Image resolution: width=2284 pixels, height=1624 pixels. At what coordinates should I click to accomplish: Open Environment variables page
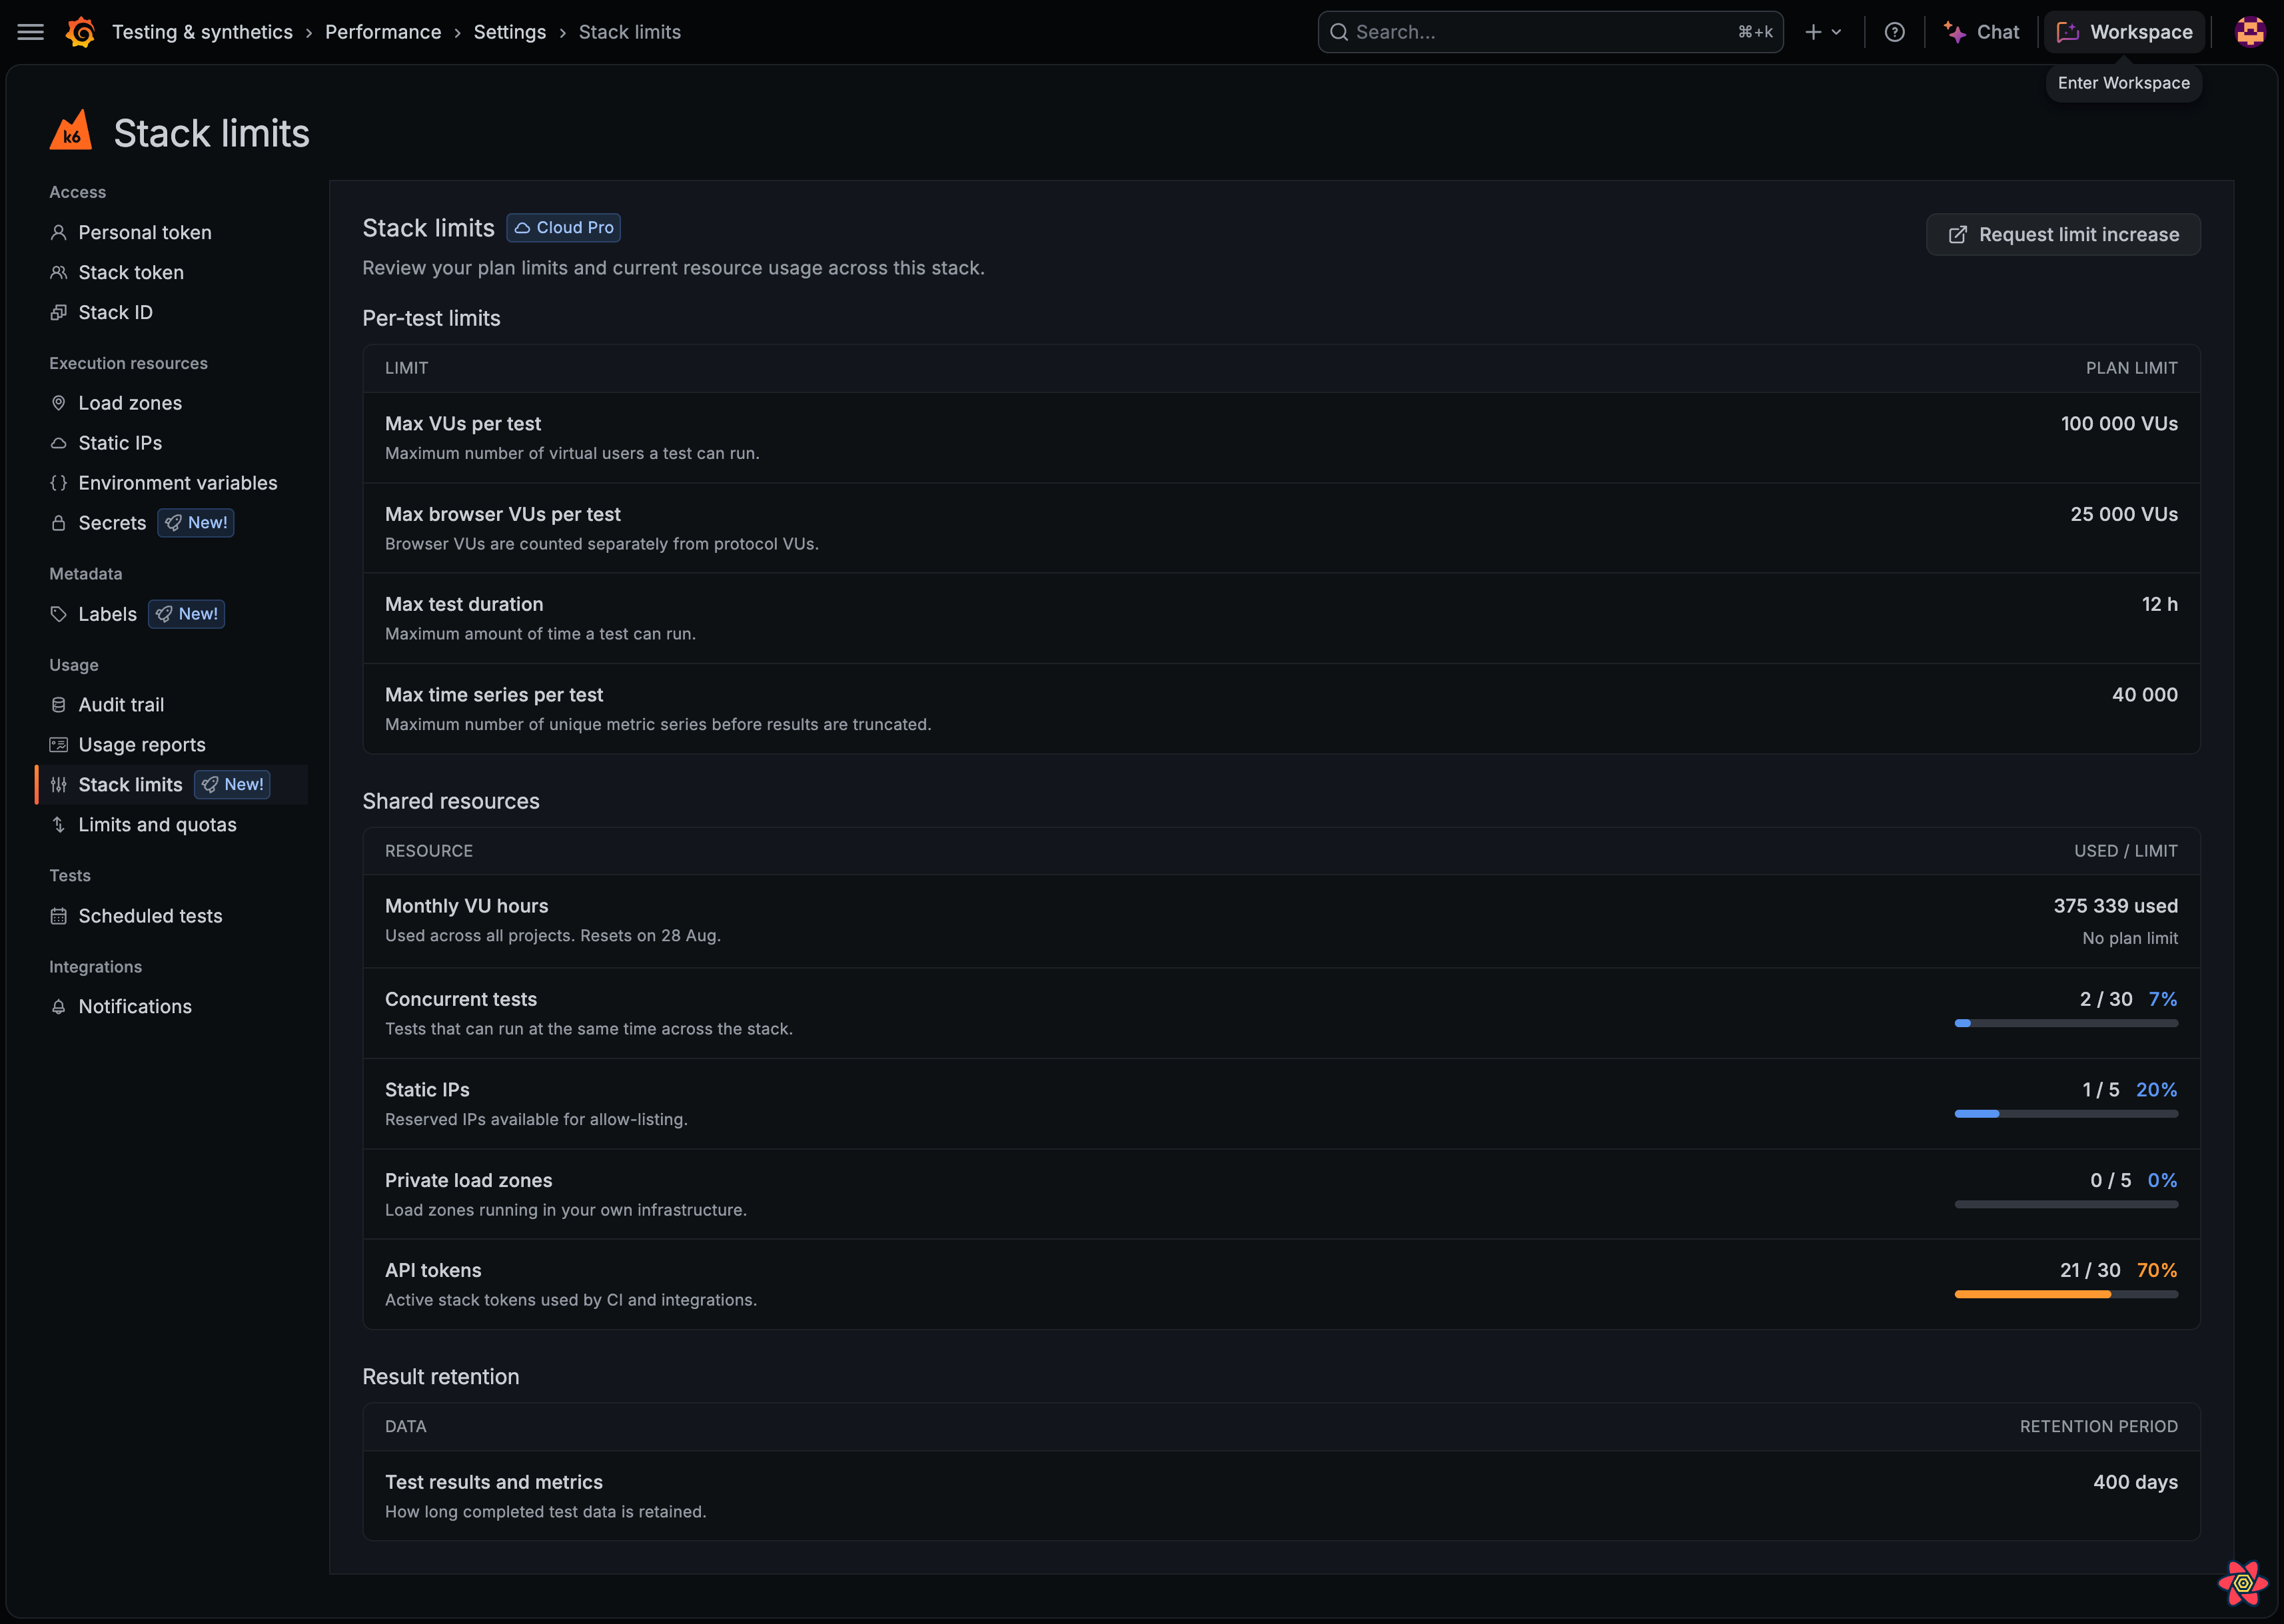pyautogui.click(x=178, y=483)
